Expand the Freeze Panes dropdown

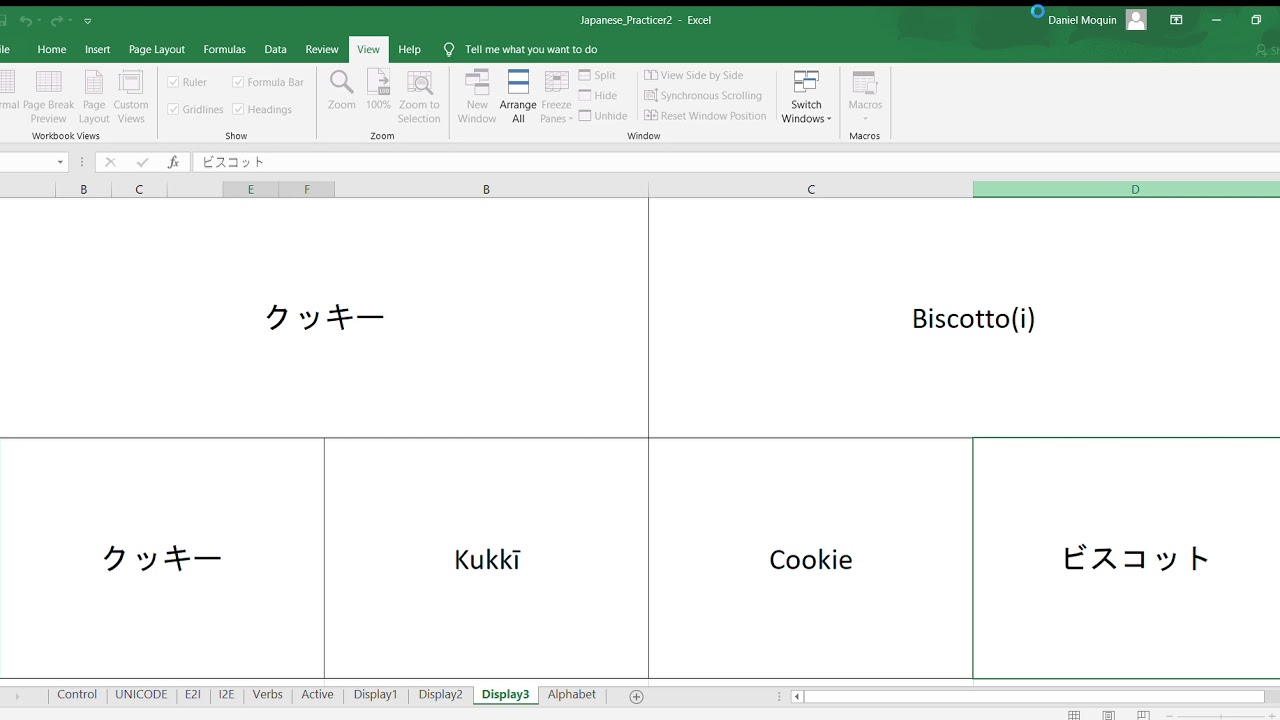(x=556, y=110)
